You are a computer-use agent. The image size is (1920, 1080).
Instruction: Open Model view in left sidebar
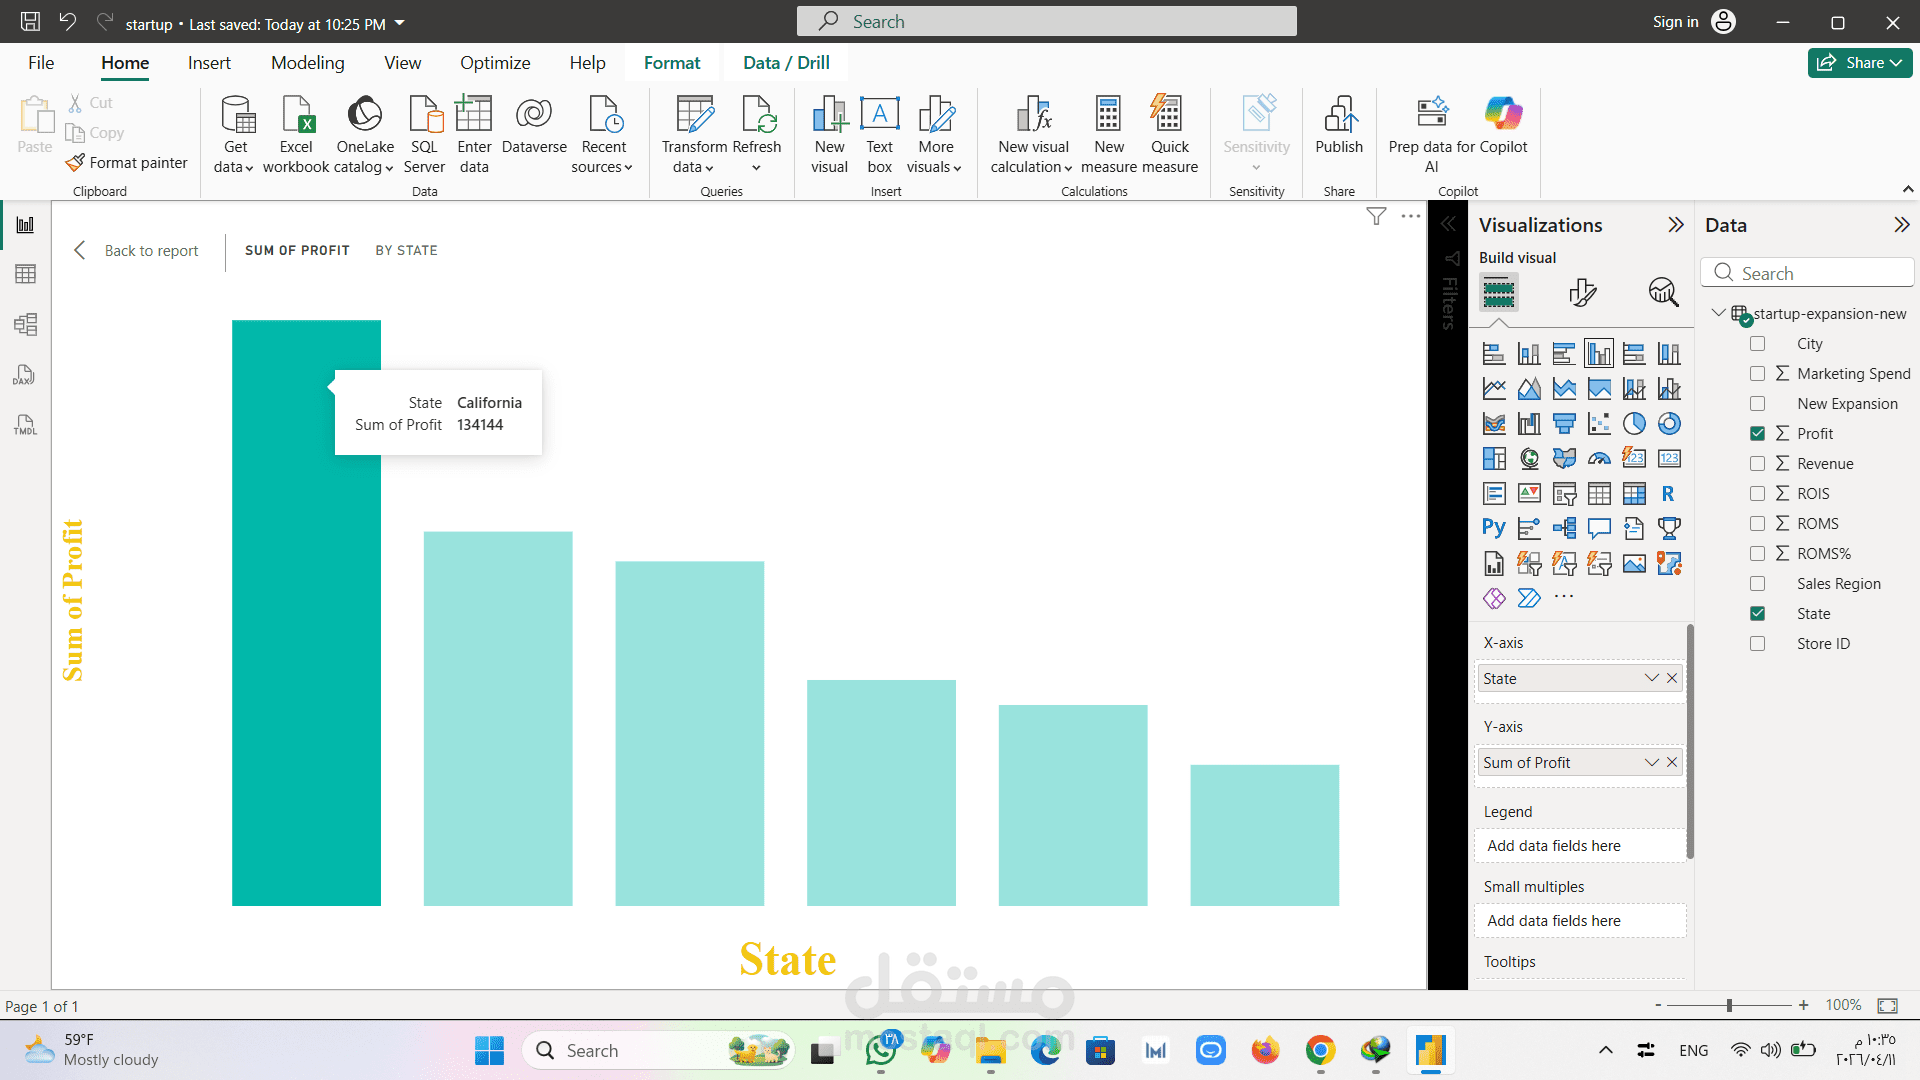25,324
